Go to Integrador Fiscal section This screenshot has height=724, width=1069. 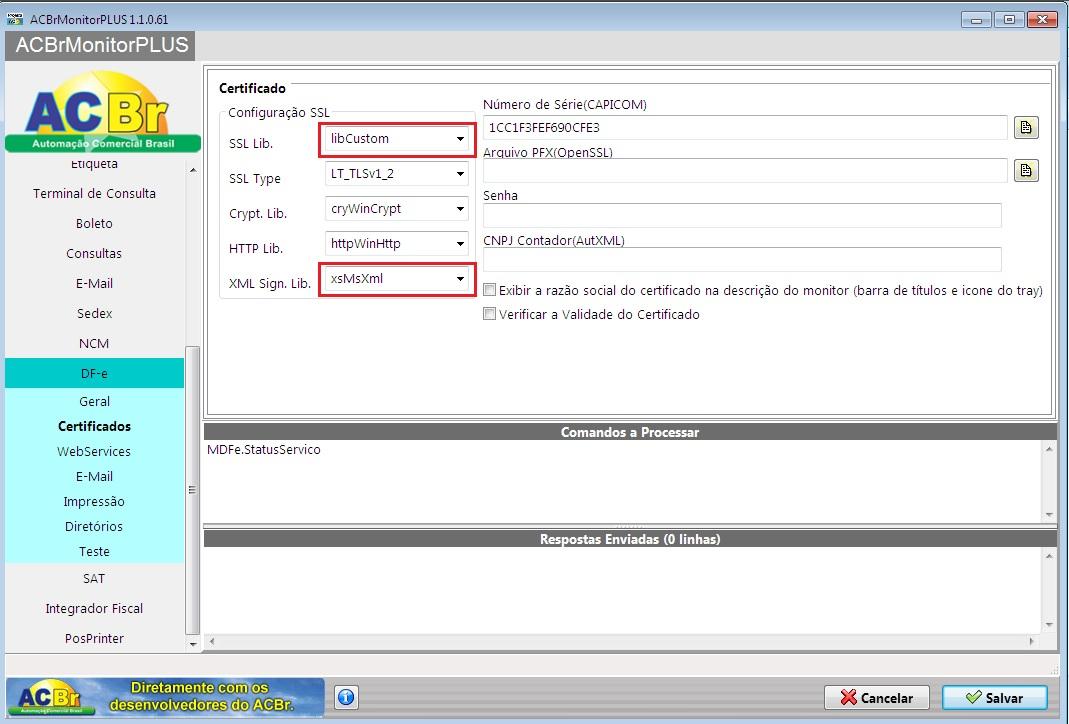pos(94,609)
